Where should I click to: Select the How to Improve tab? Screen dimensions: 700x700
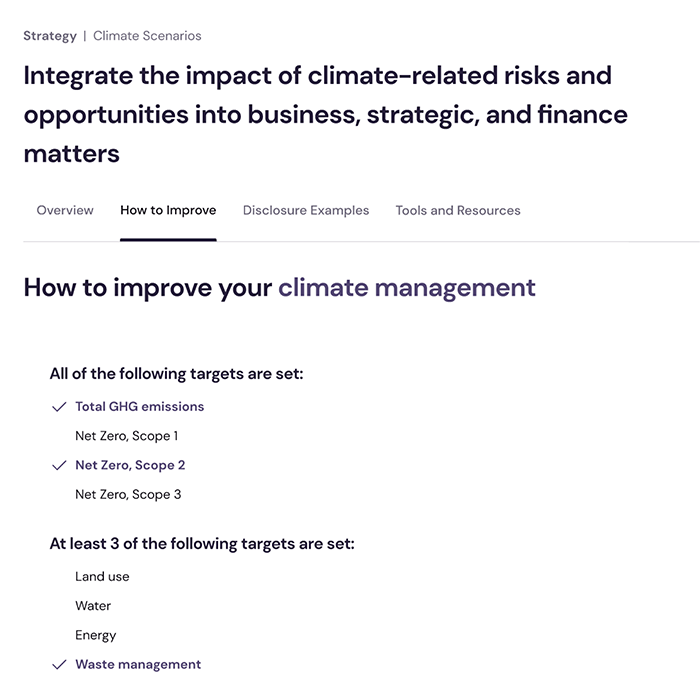pos(168,210)
